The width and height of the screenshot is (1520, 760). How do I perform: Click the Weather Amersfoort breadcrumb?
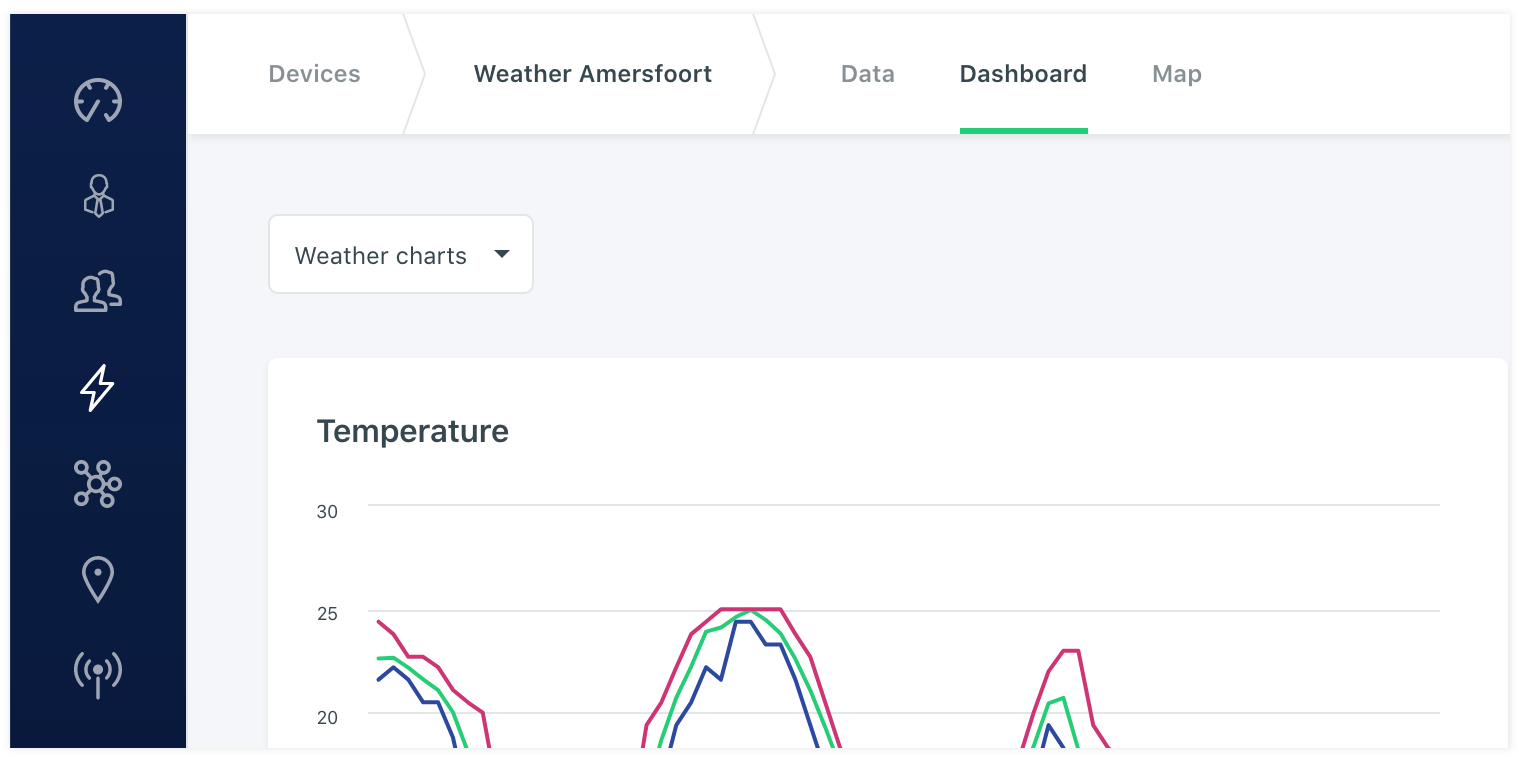tap(592, 74)
